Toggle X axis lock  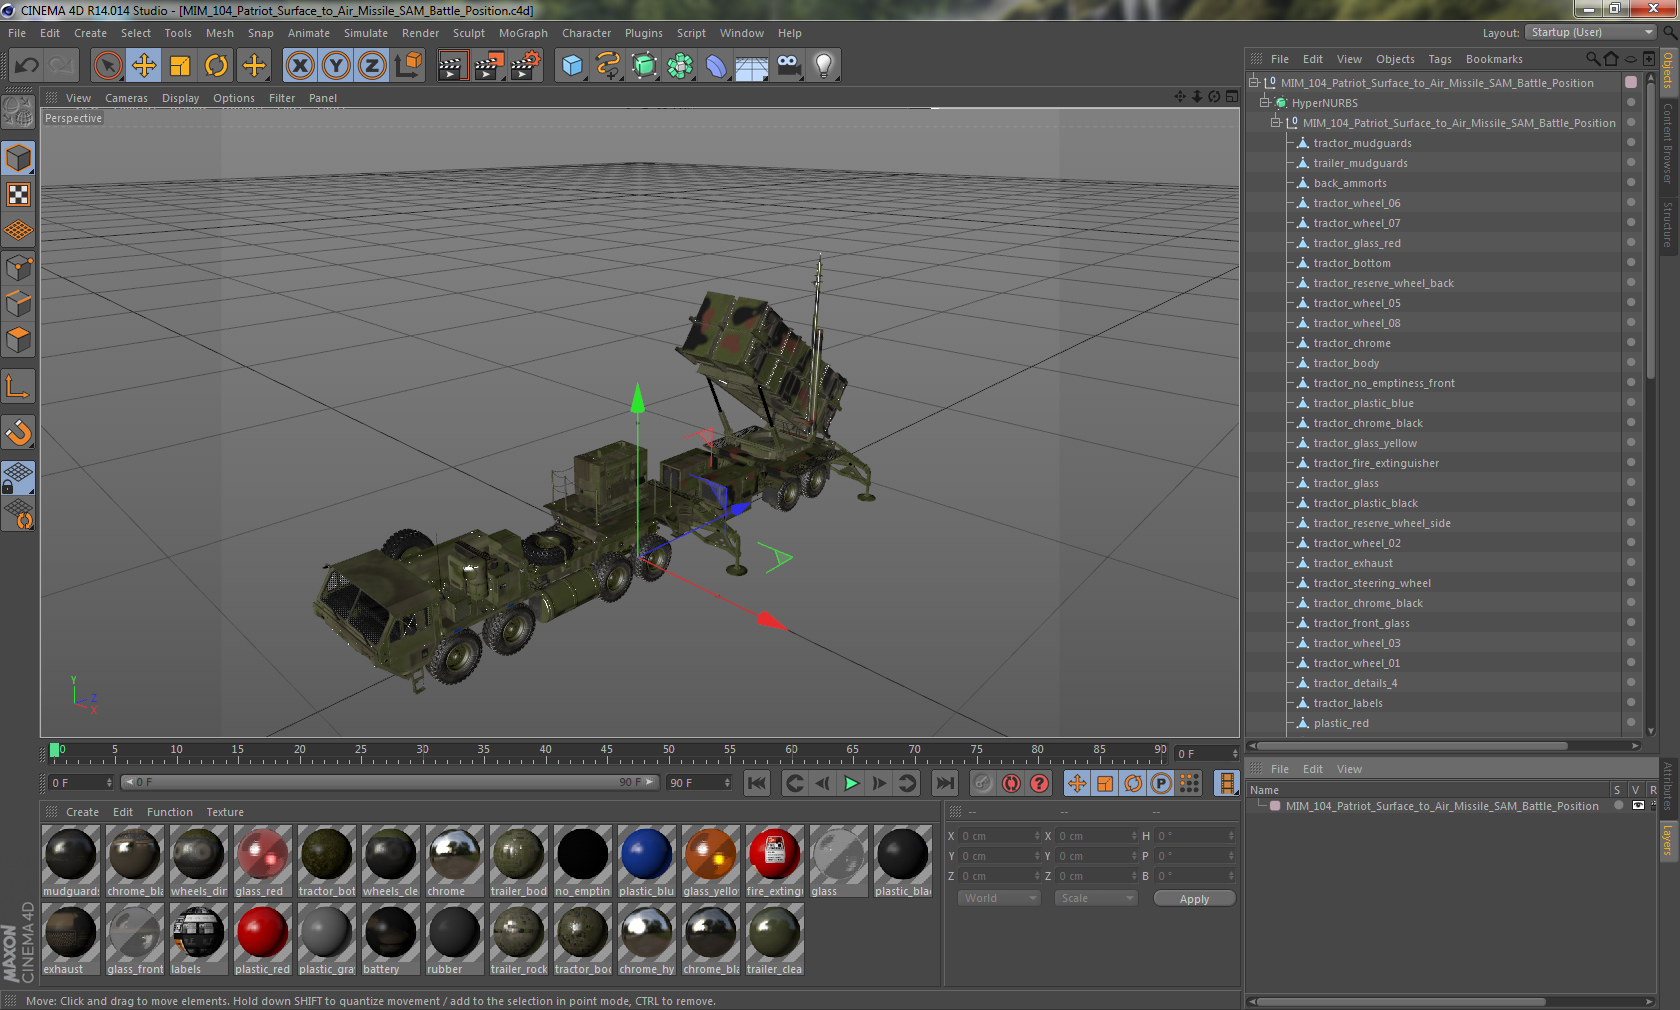coord(299,66)
